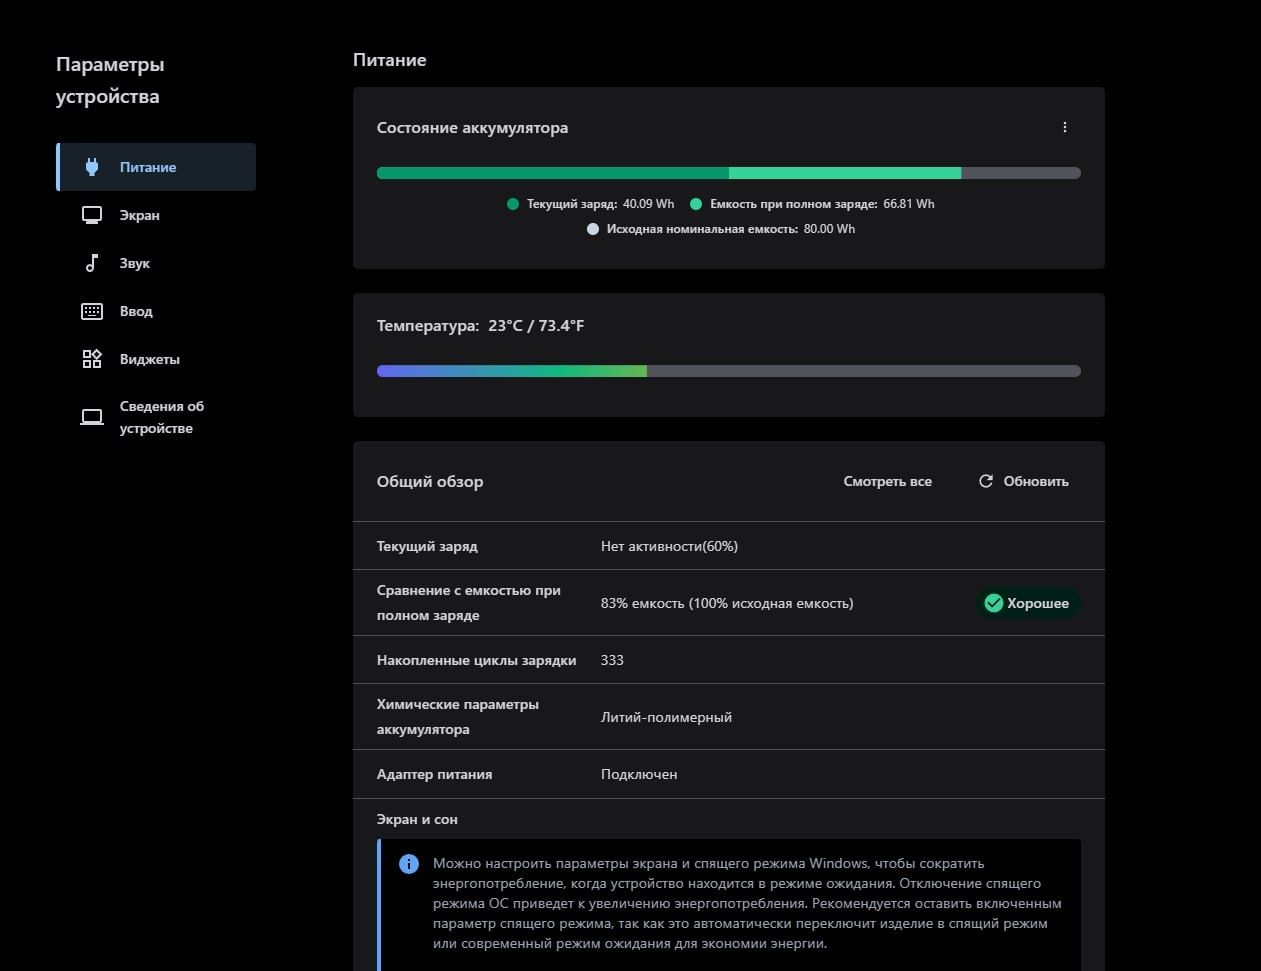Click the Емкость при полном заряде legend

tap(812, 204)
